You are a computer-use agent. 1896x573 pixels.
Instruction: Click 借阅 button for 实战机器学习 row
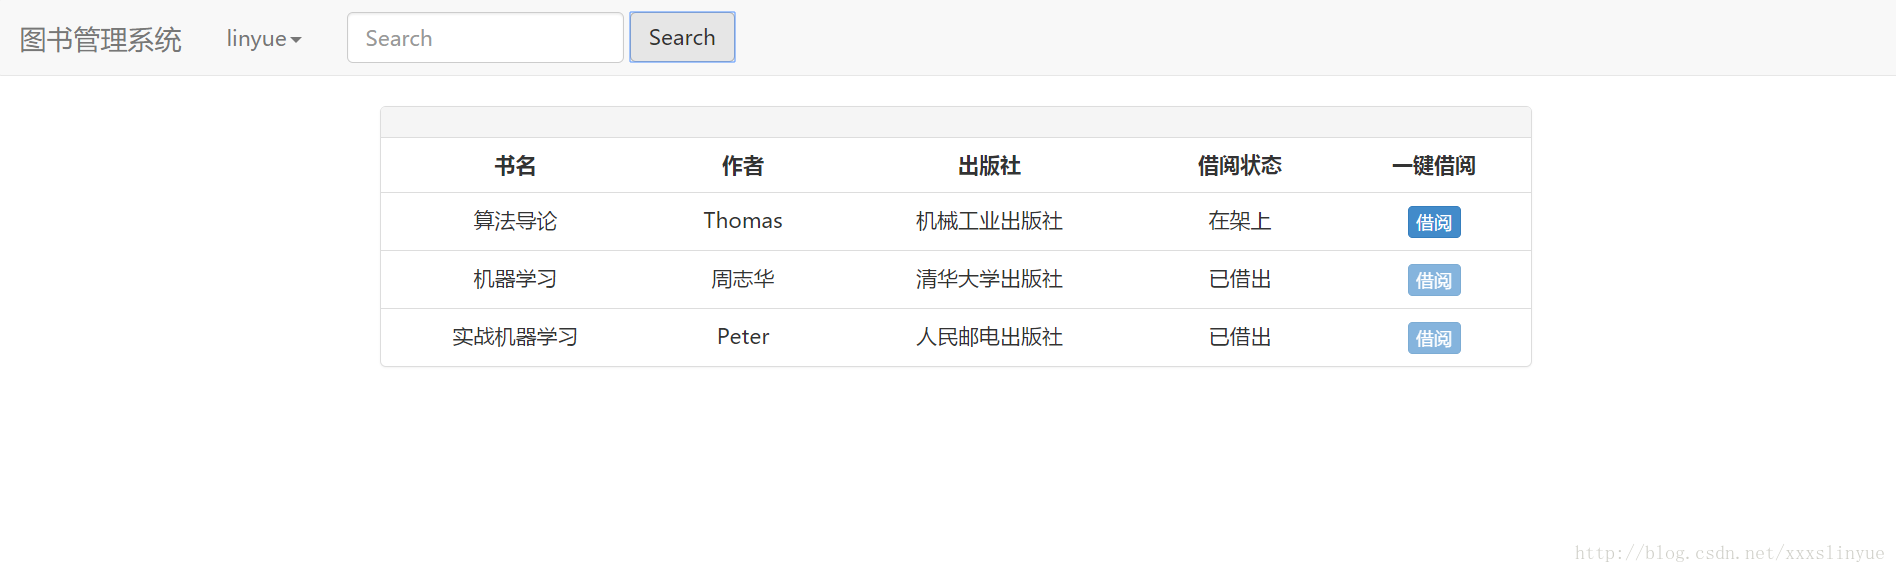tap(1434, 338)
